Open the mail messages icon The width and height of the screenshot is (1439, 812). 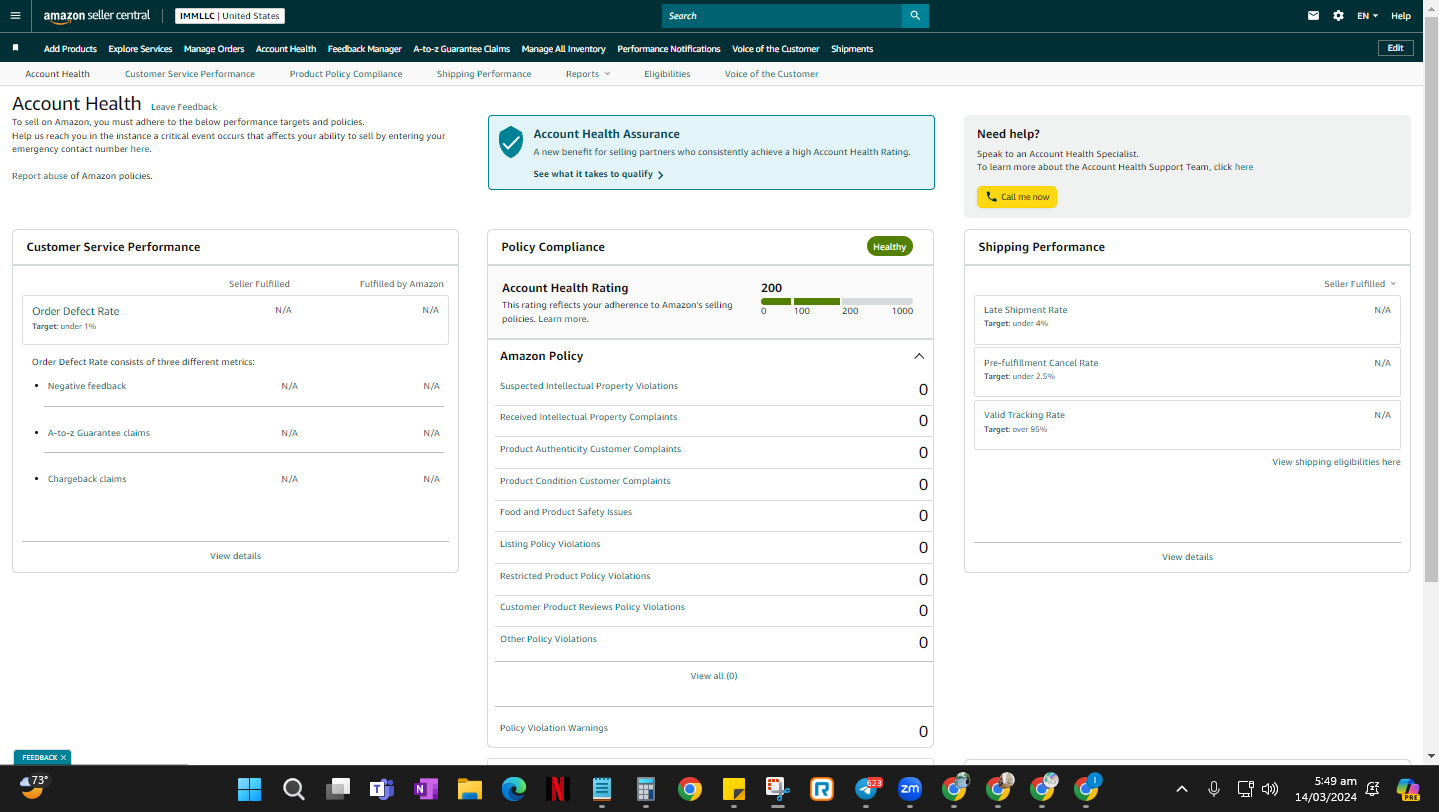tap(1314, 16)
